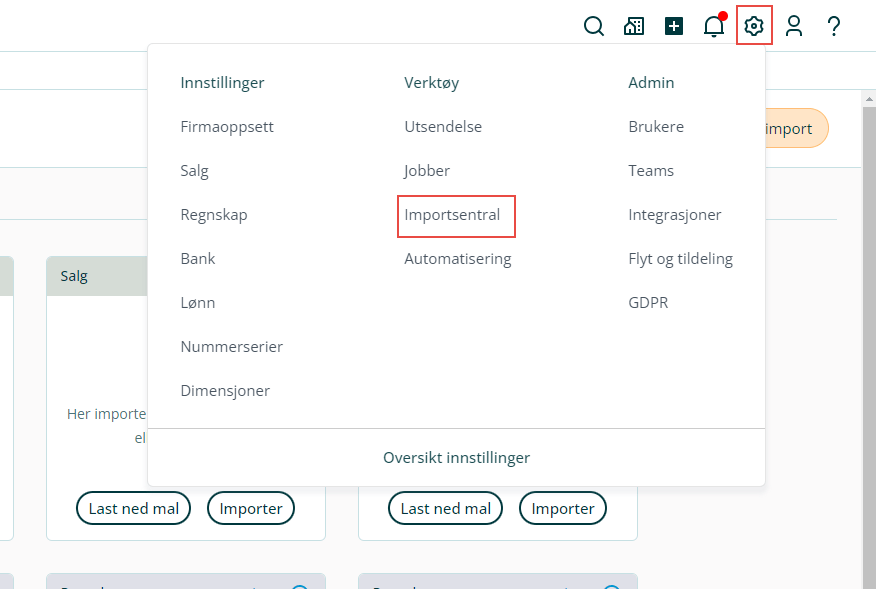Open Integrasjoner from Admin

(675, 215)
